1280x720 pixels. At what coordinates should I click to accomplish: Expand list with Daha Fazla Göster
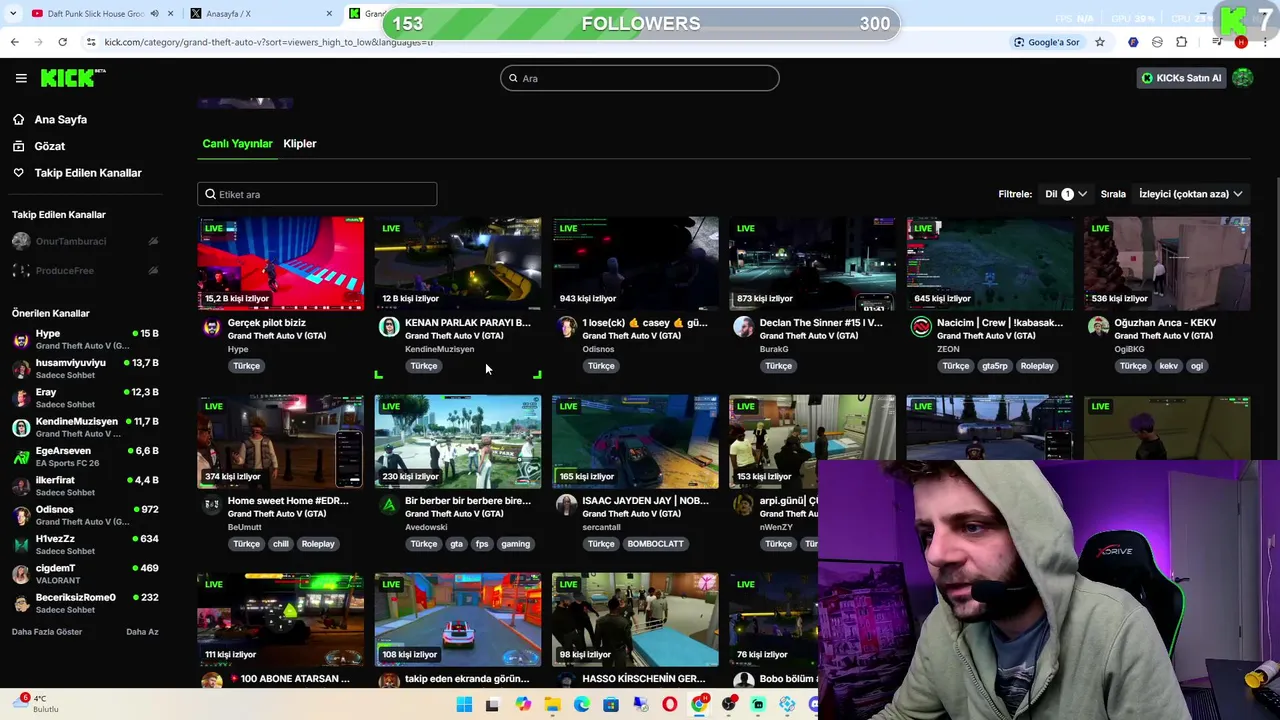(47, 632)
